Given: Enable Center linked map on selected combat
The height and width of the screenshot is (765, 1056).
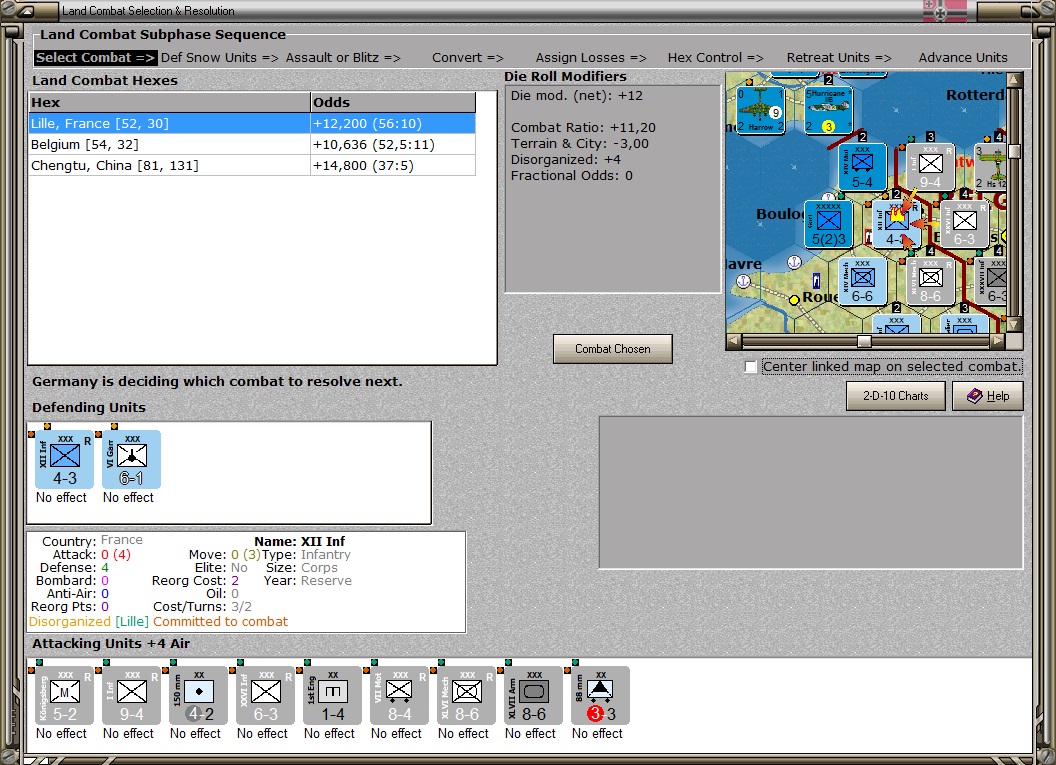Looking at the screenshot, I should [751, 366].
